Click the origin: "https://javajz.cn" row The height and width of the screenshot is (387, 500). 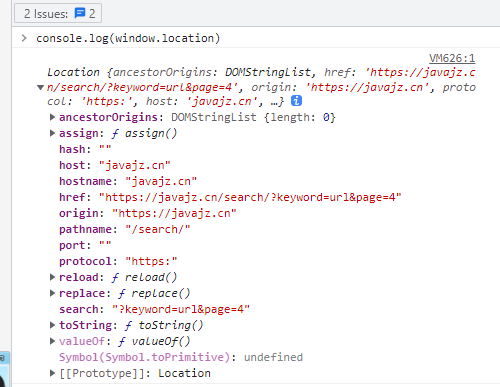click(148, 213)
